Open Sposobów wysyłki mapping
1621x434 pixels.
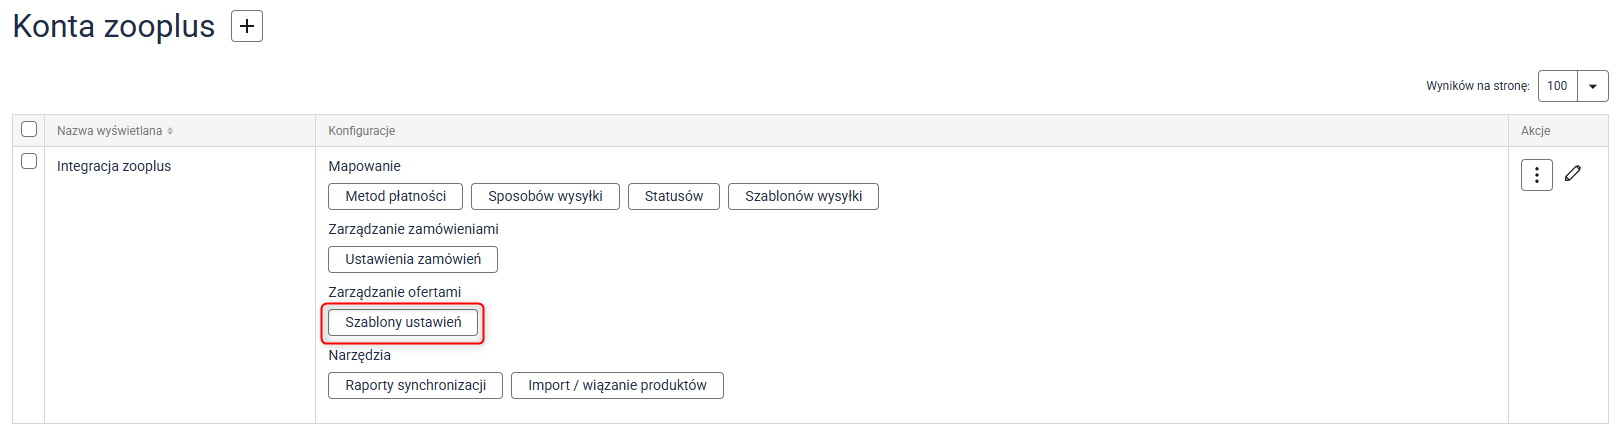pyautogui.click(x=545, y=196)
